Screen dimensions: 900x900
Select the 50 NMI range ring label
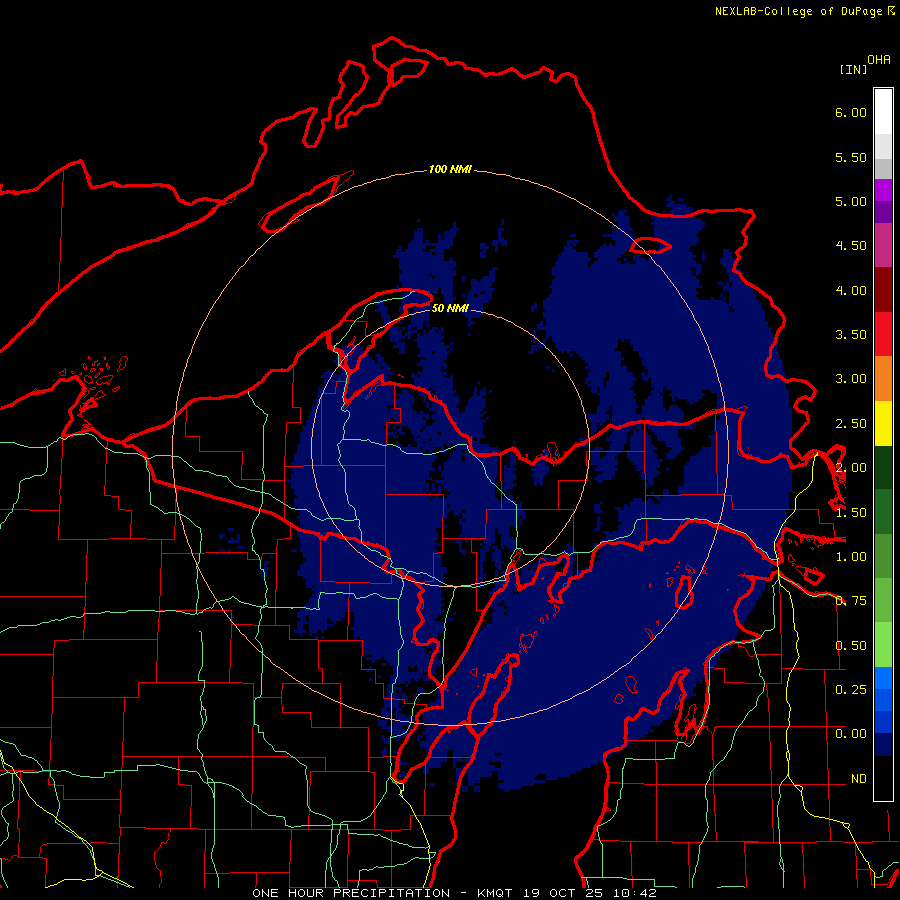(450, 308)
